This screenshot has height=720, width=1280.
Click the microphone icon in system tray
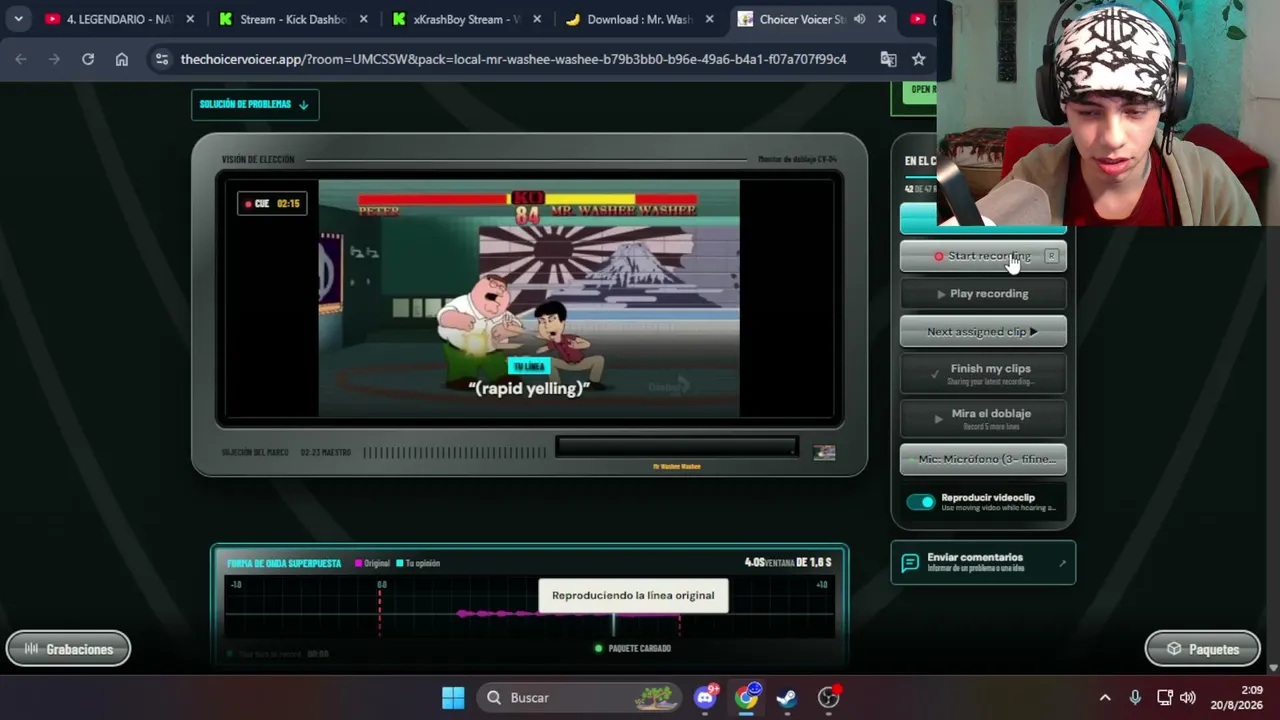pyautogui.click(x=1135, y=697)
